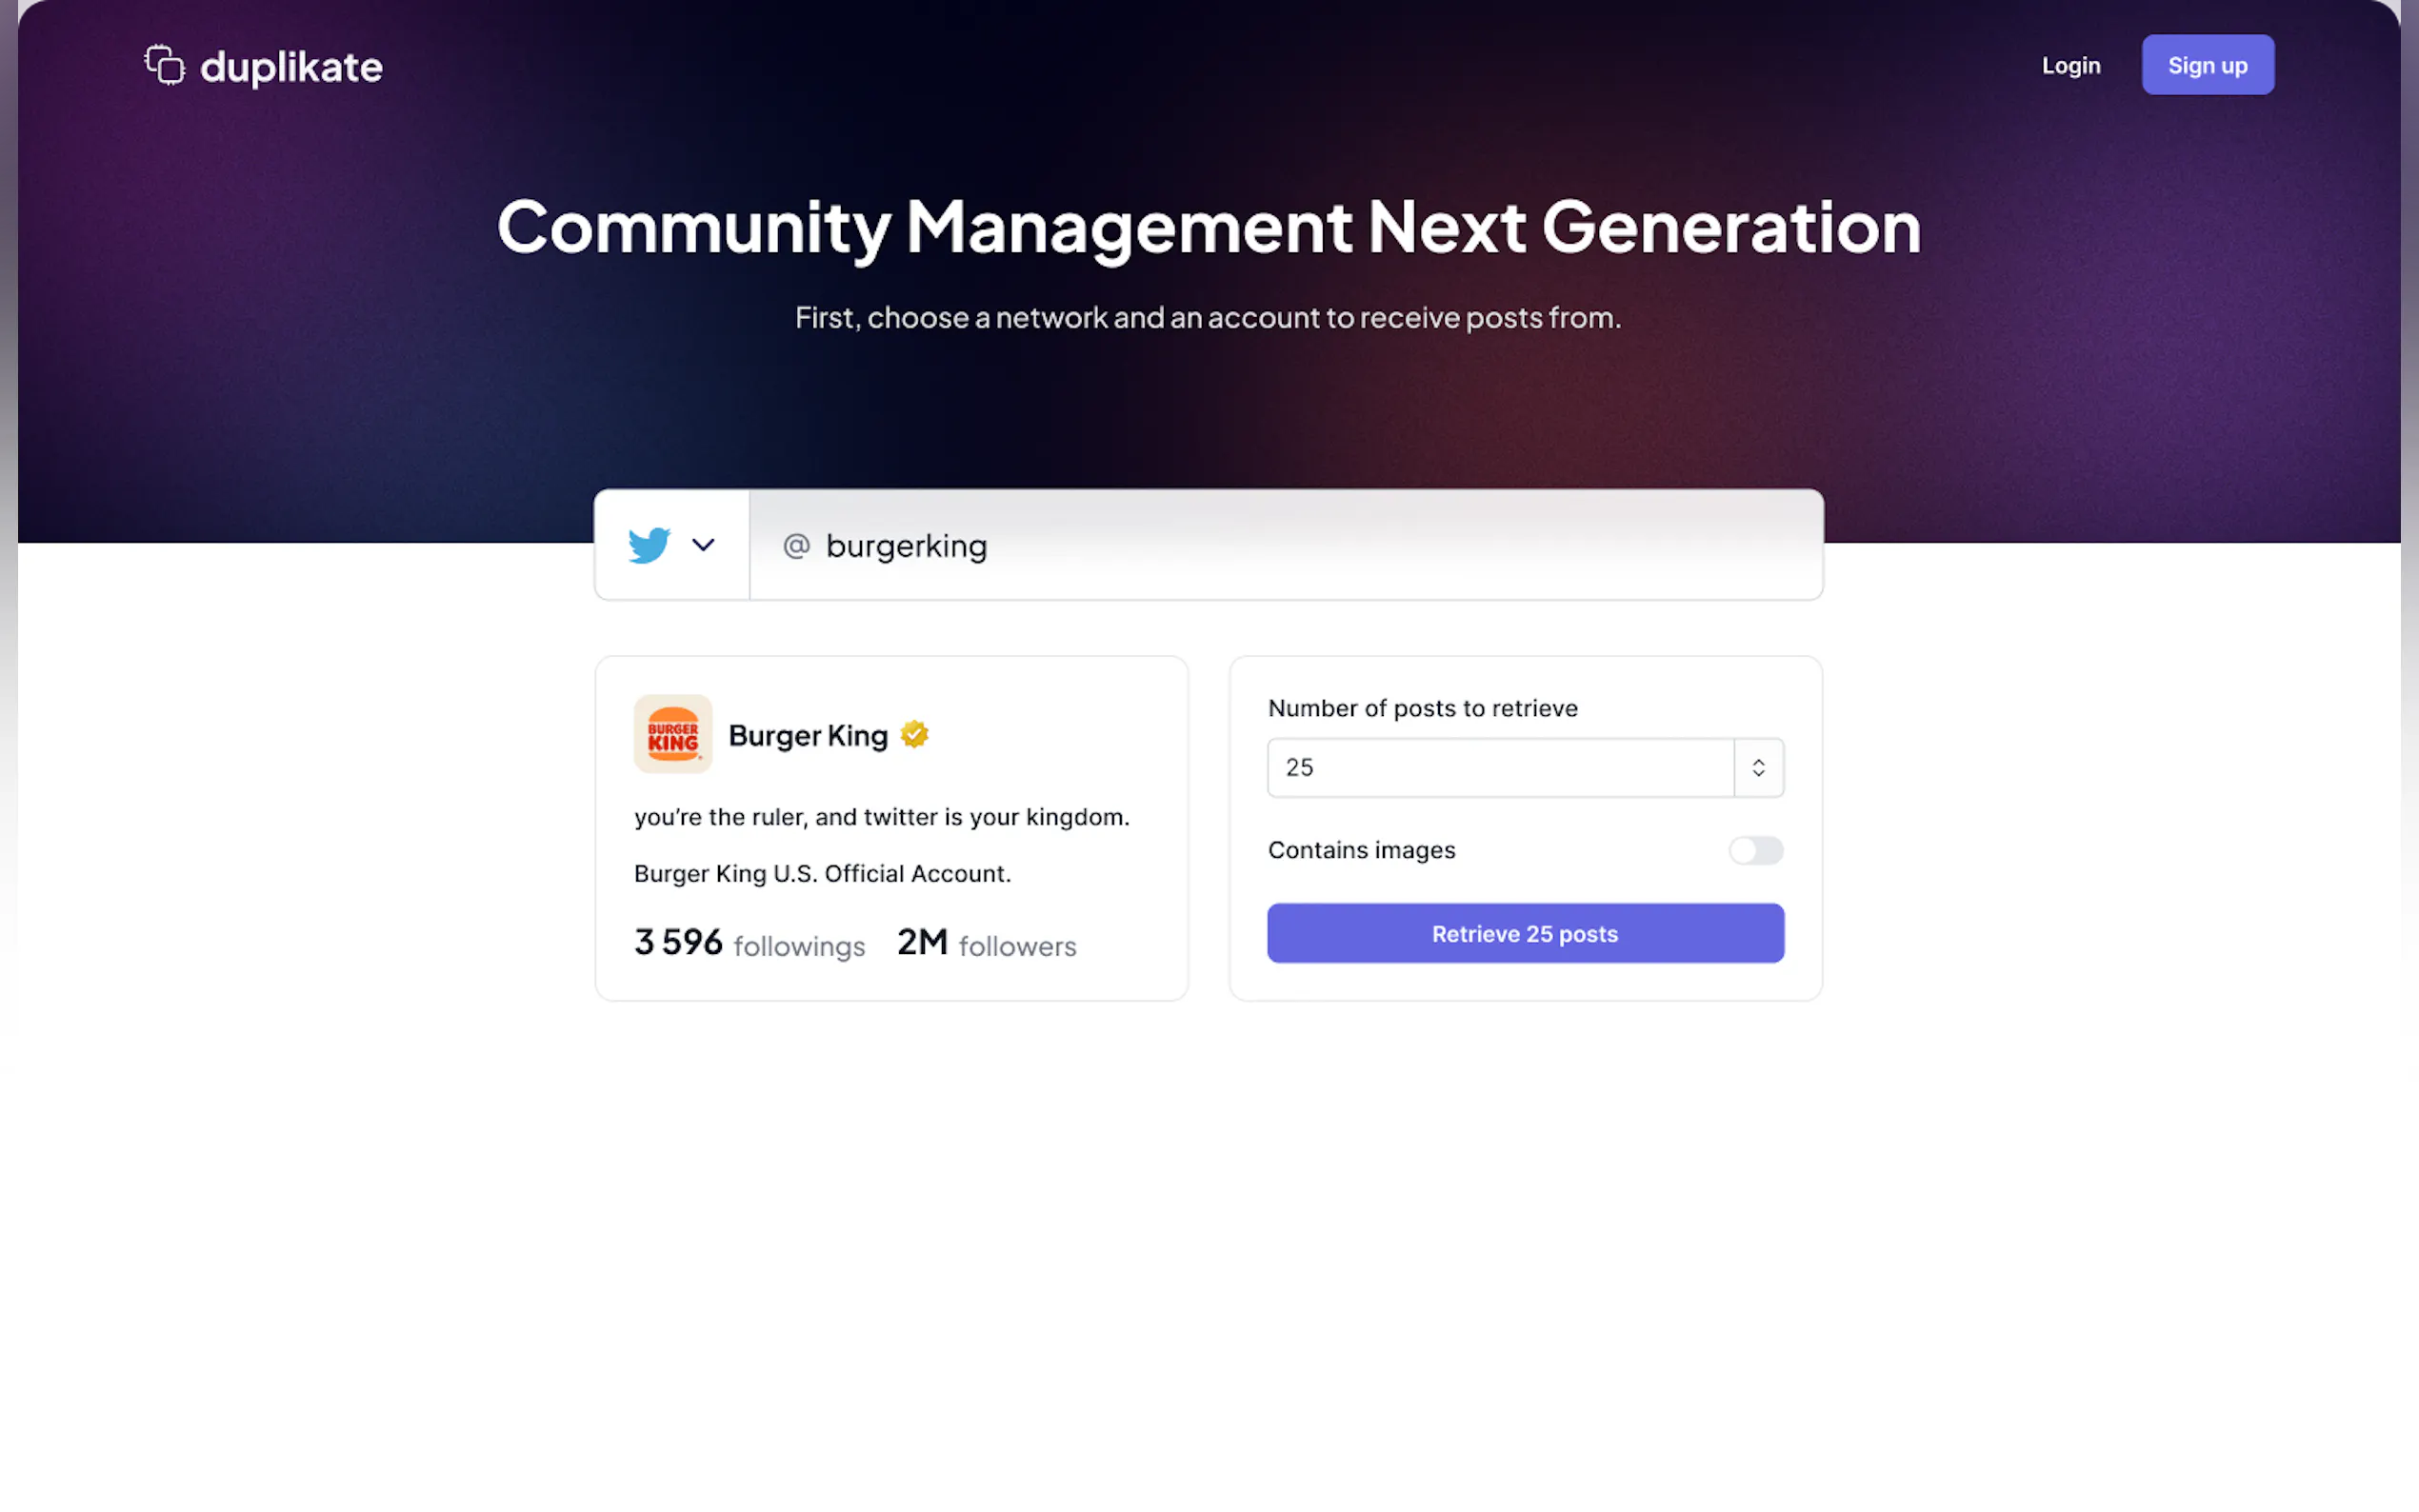Click the Burger King profile avatar
This screenshot has height=1512, width=2419.
pos(673,734)
